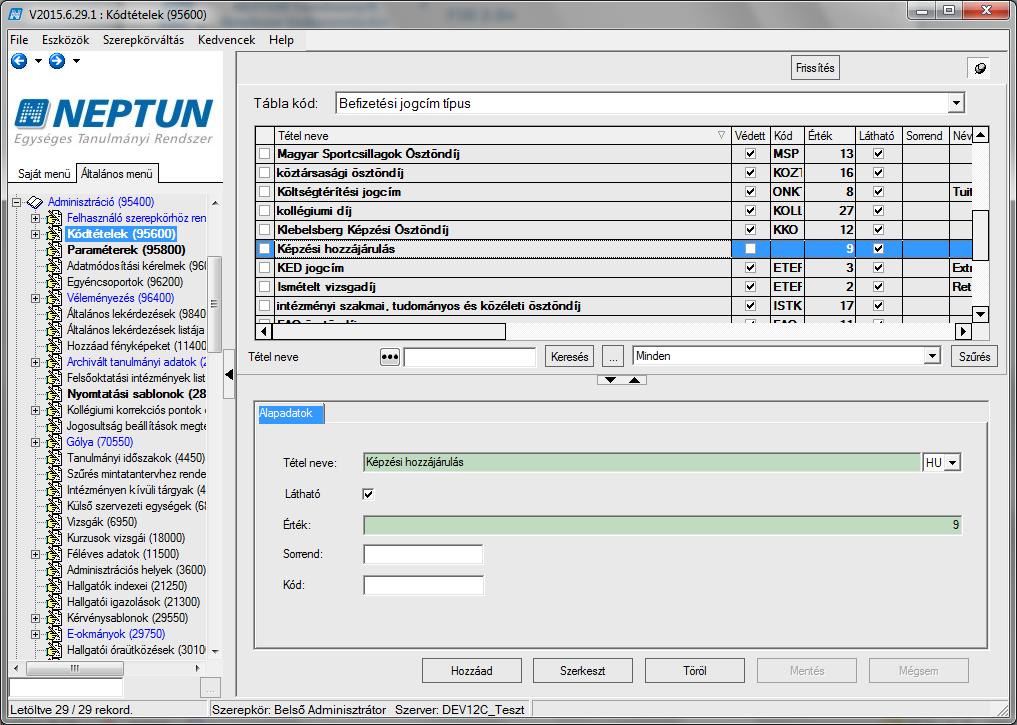Click the Tétel neve search input field
Viewport: 1017px width, 725px height.
coord(470,357)
